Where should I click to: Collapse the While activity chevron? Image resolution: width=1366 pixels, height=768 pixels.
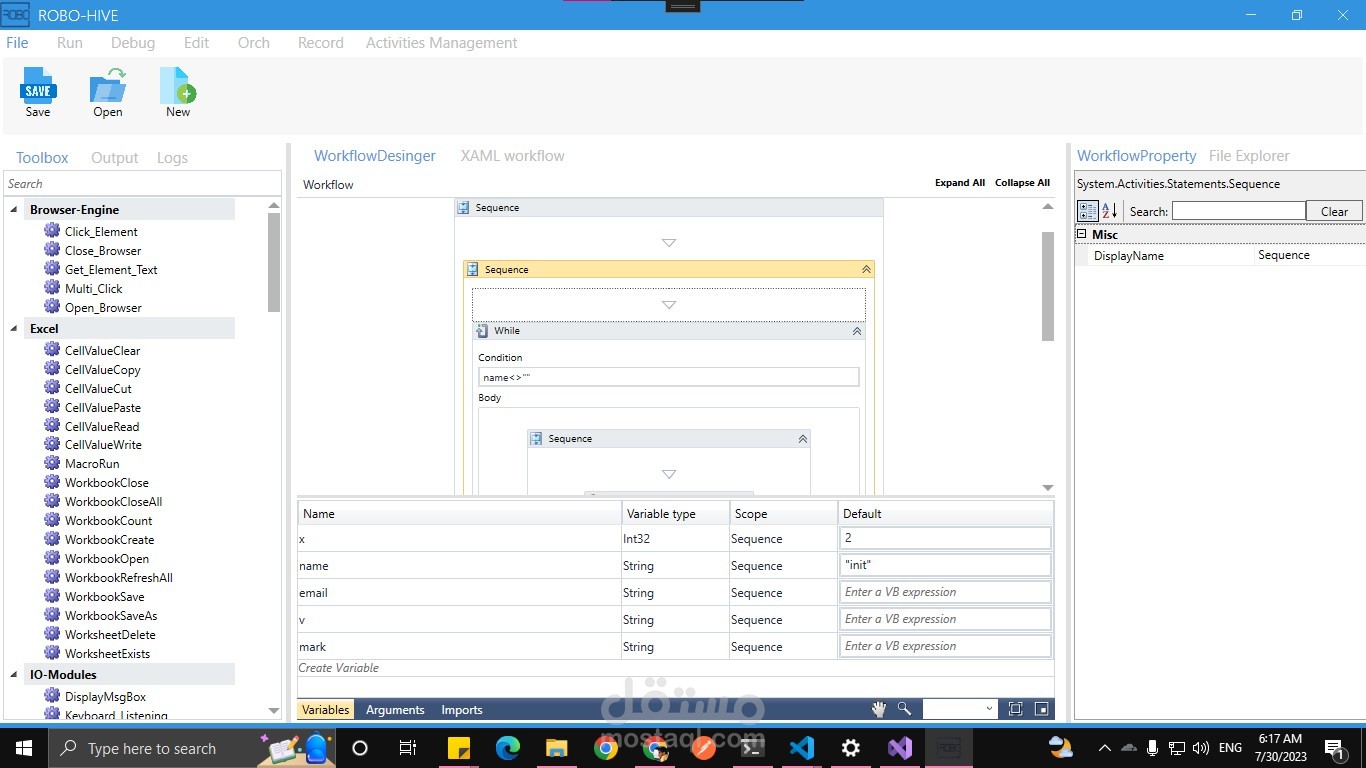click(857, 331)
